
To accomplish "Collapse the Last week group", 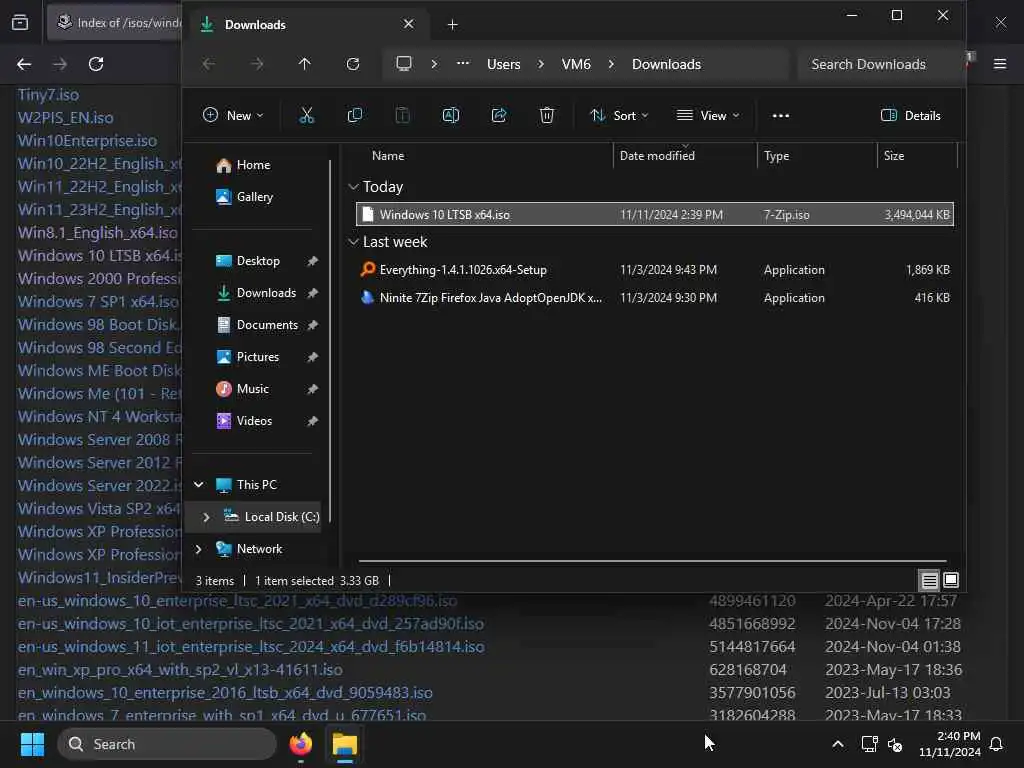I will click(353, 242).
